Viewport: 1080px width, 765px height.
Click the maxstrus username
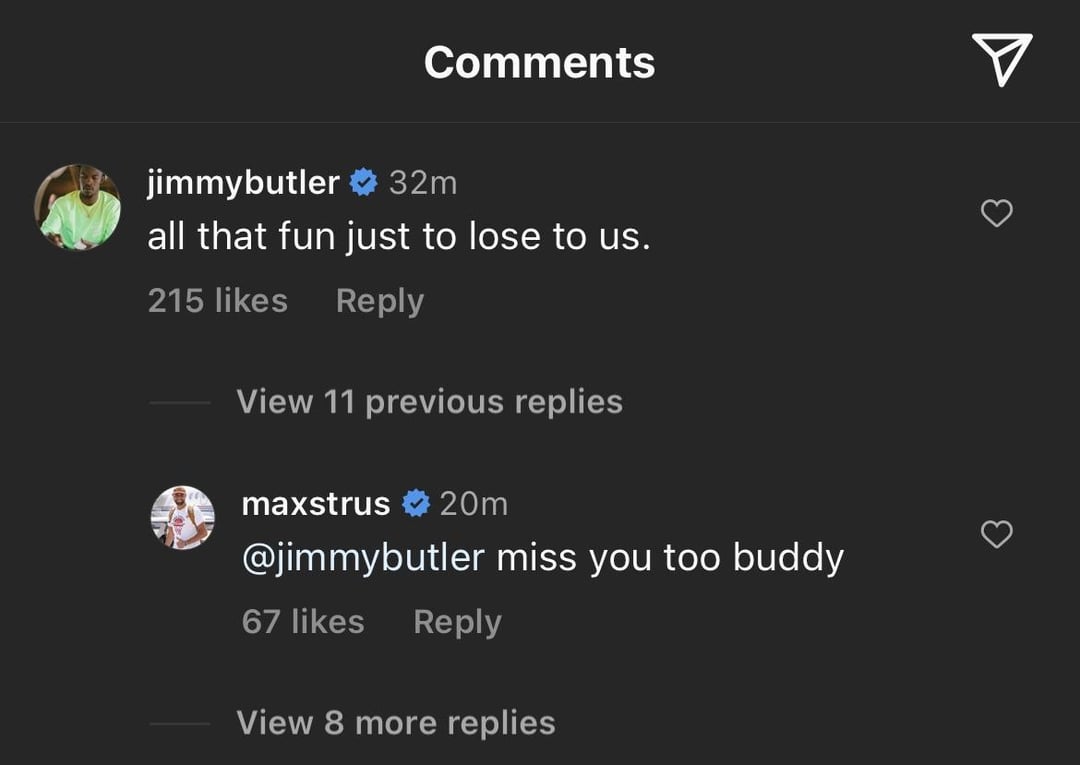(x=316, y=503)
